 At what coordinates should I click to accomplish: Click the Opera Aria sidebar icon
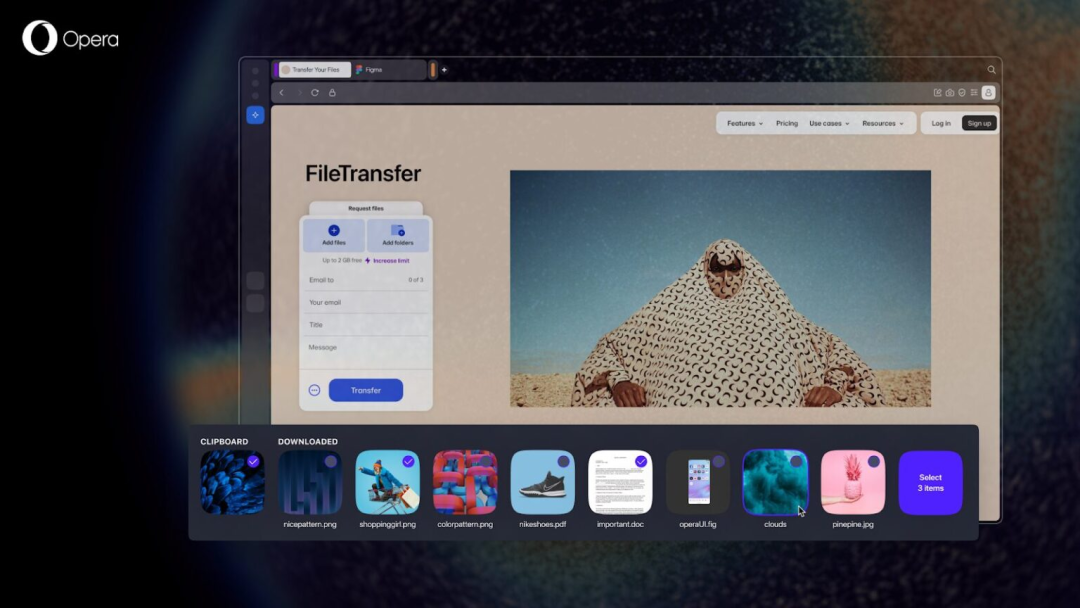point(255,115)
